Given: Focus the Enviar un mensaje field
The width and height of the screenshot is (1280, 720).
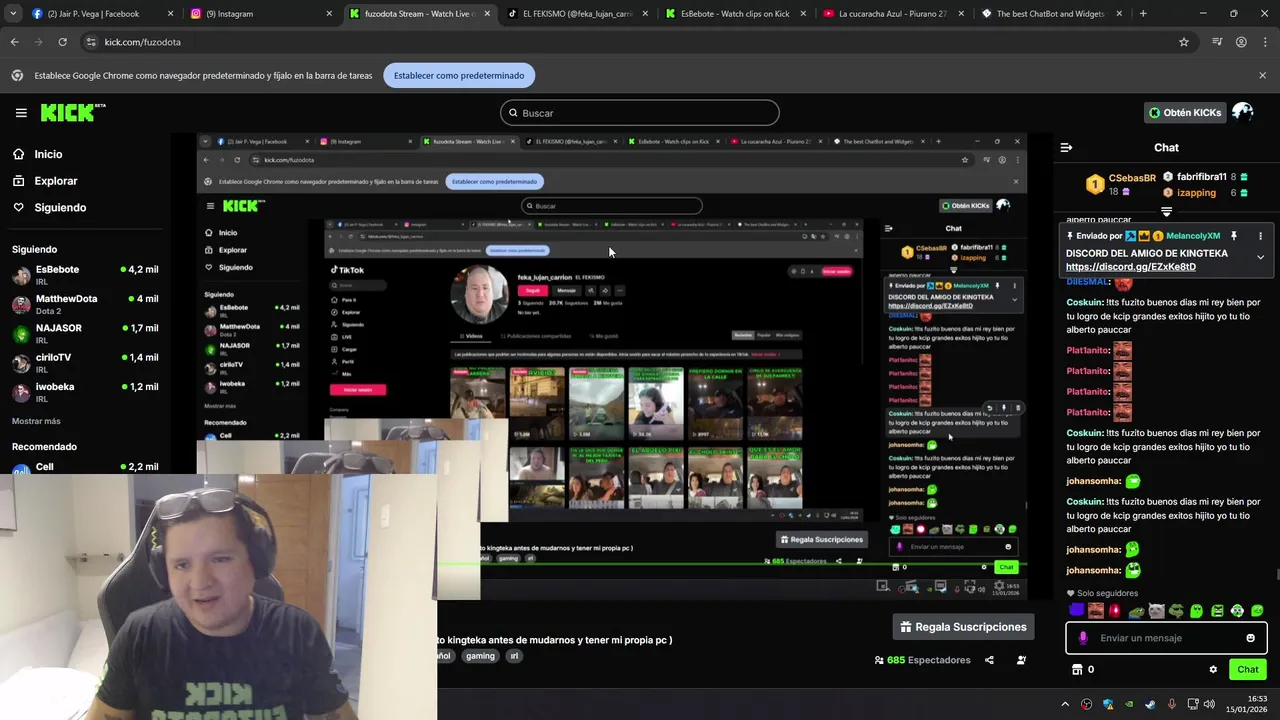Looking at the screenshot, I should (1166, 638).
